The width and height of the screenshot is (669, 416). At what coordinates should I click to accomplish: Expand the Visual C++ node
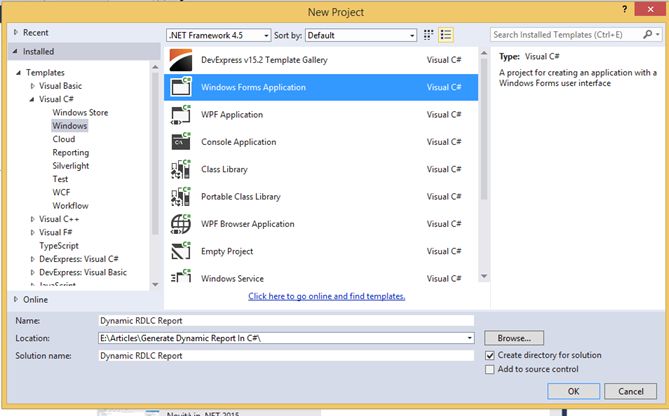[32, 219]
